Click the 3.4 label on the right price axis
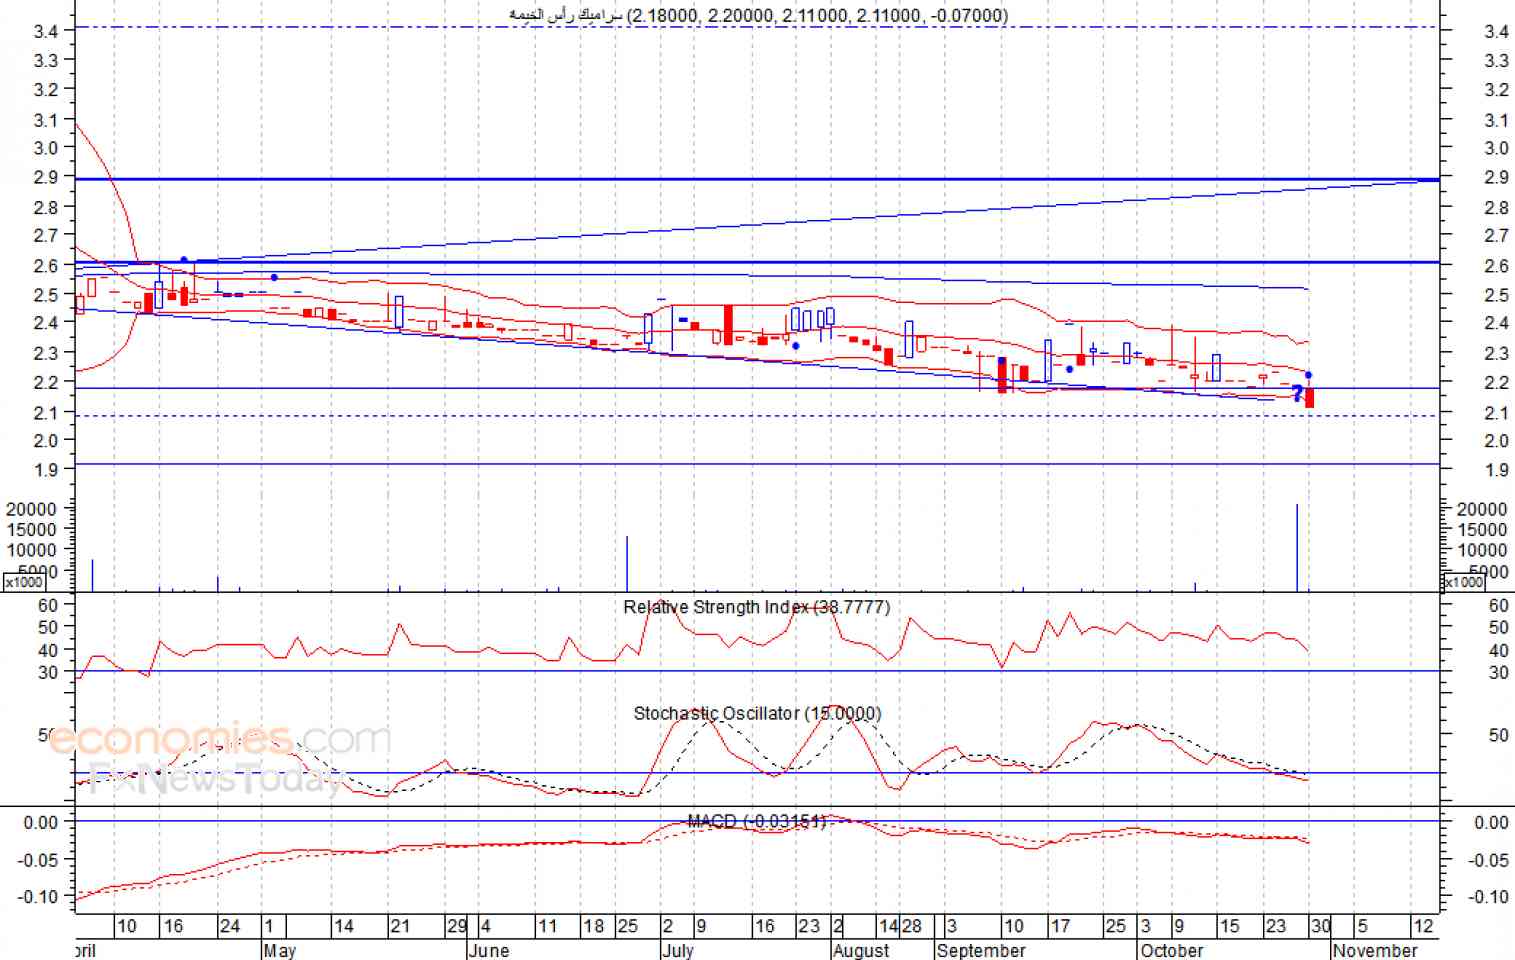 (x=1496, y=31)
